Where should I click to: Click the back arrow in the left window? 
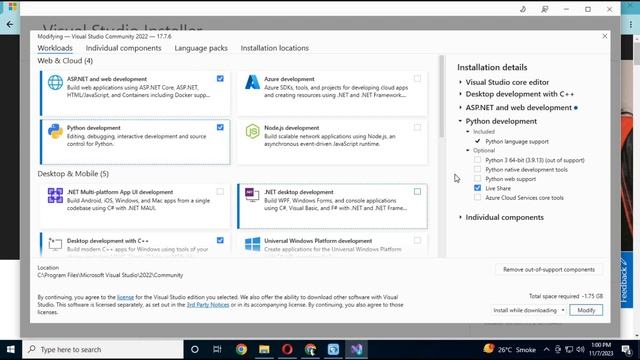10,24
